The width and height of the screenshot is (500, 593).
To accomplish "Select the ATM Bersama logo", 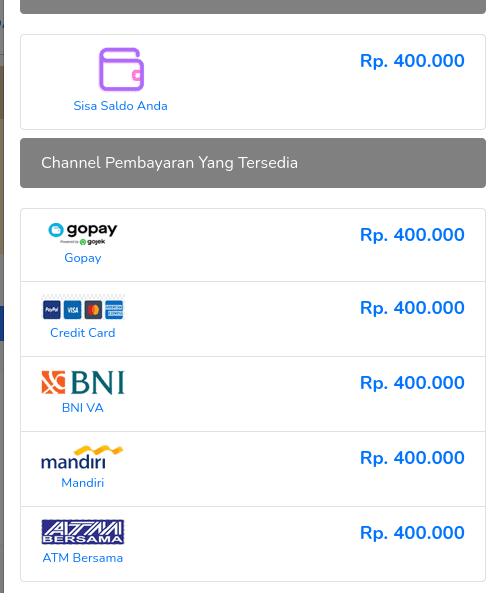I will coord(83,532).
